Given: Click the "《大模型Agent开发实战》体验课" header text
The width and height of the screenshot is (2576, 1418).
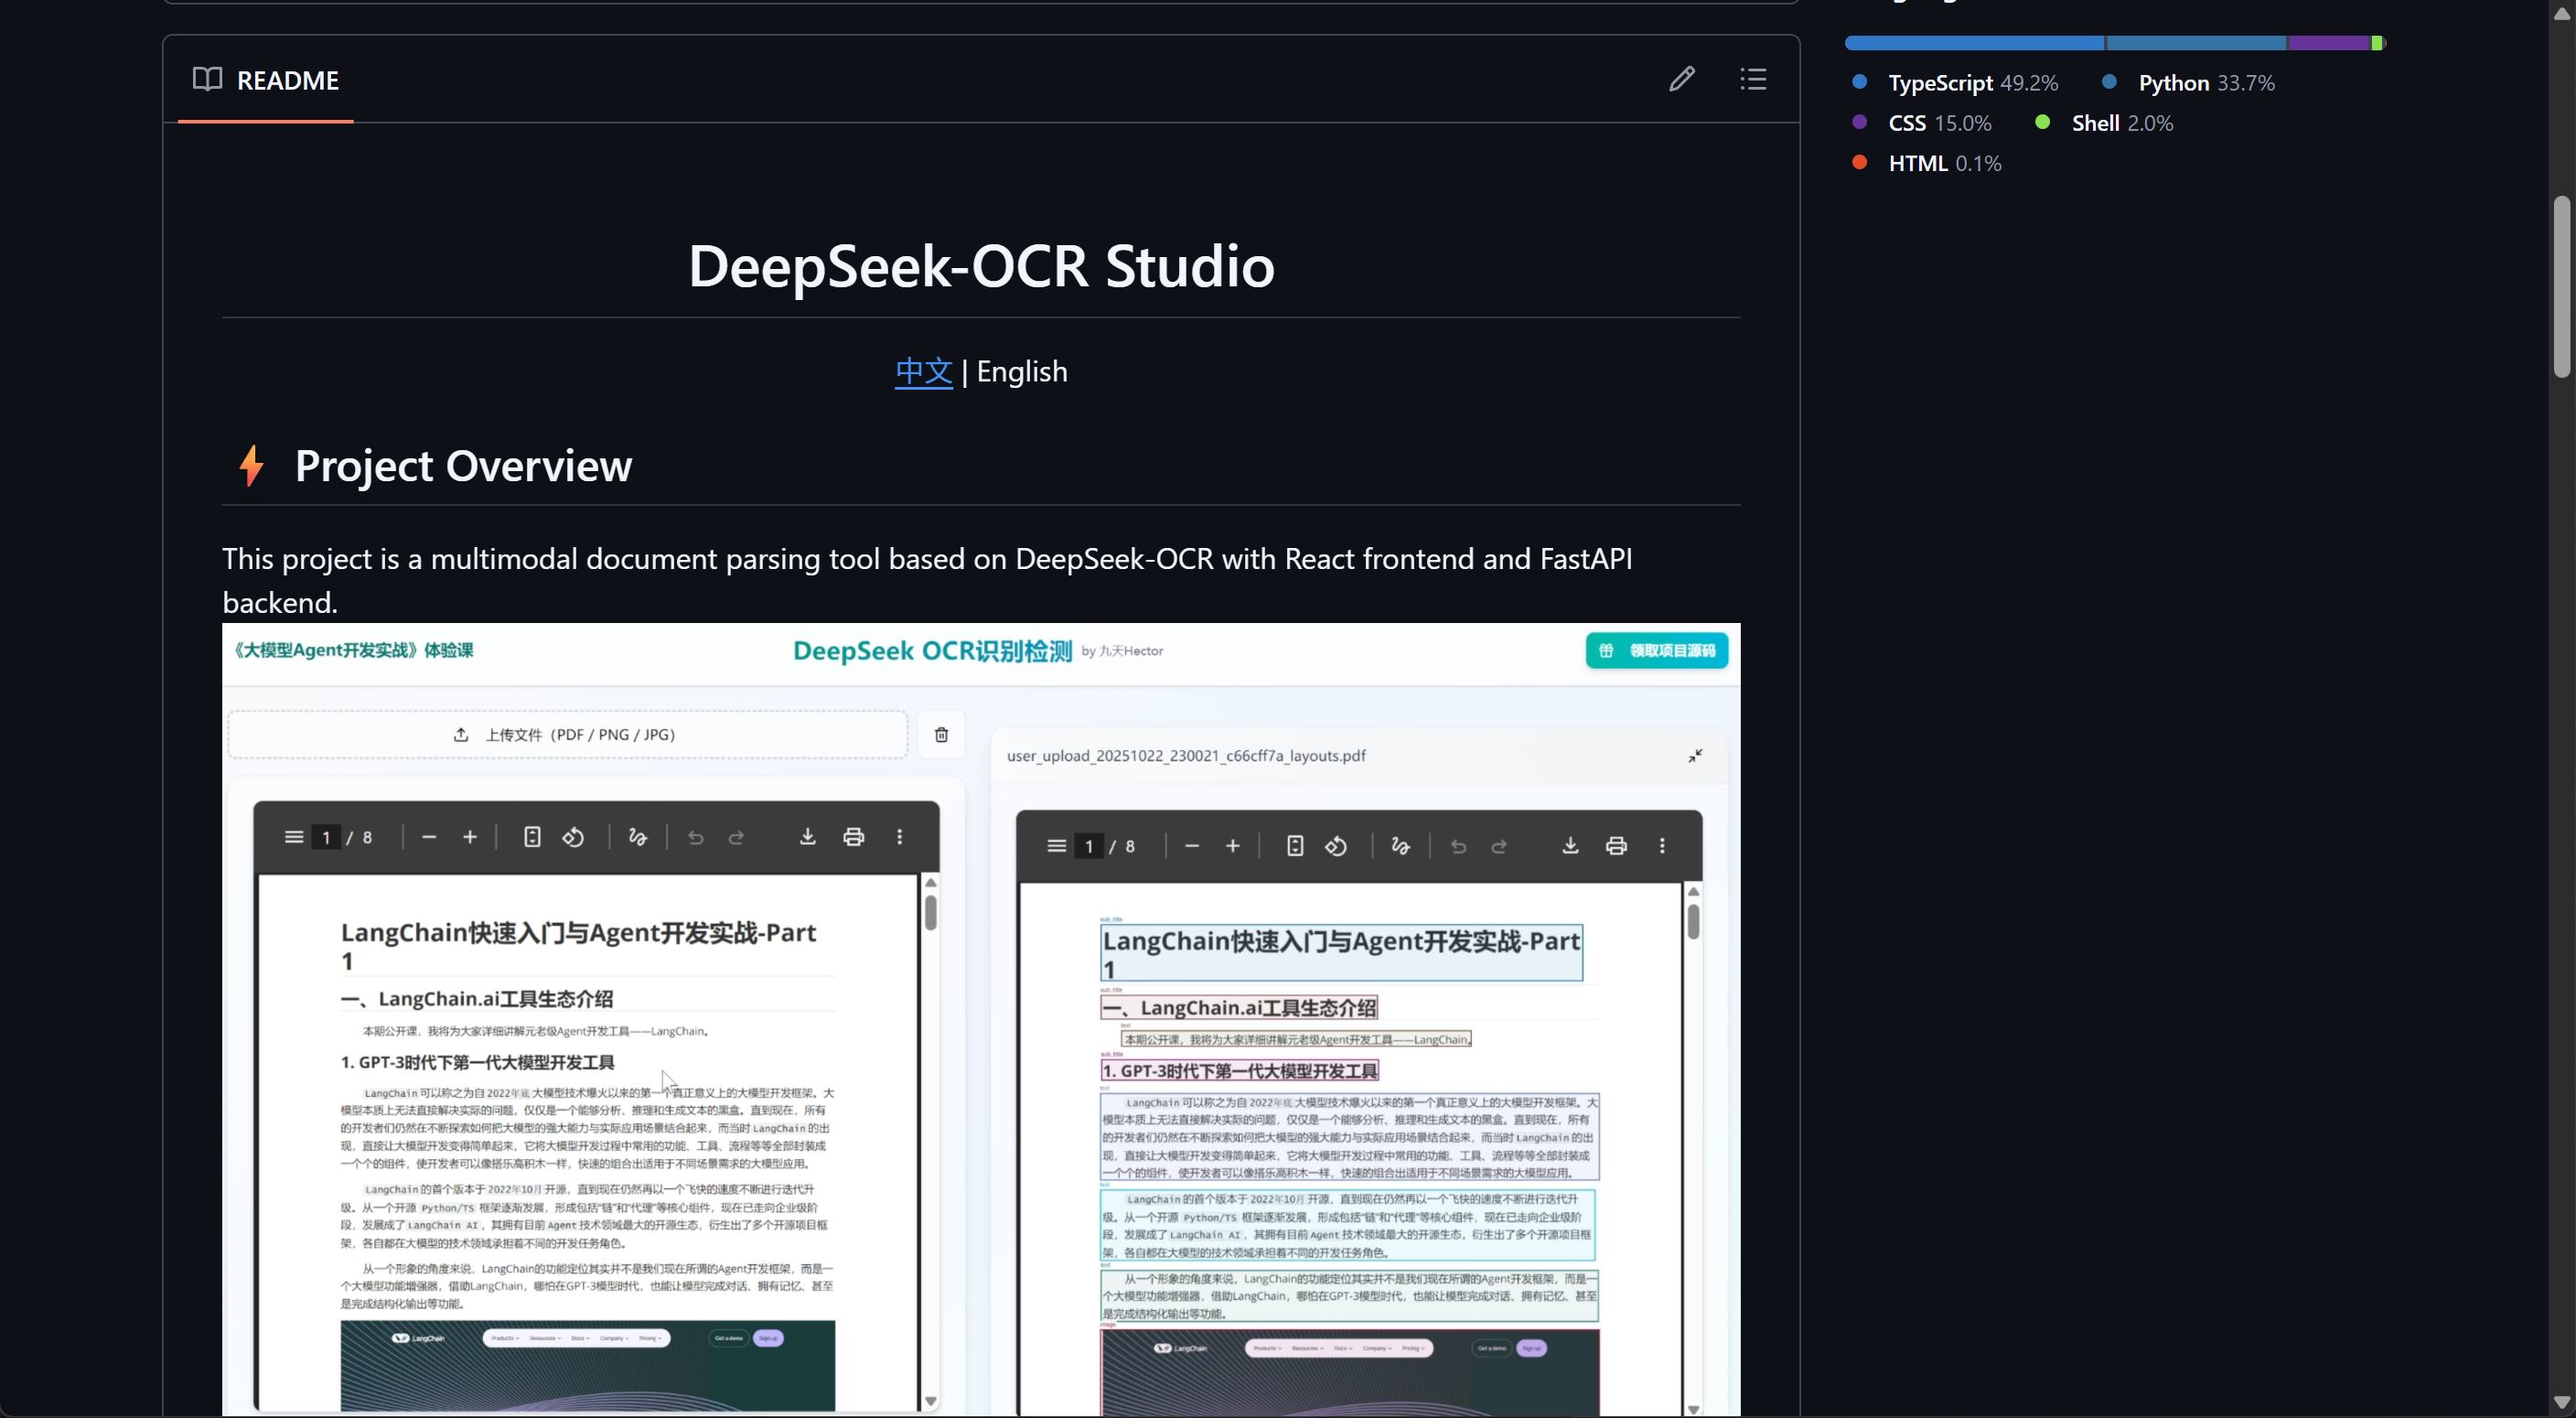Looking at the screenshot, I should point(352,650).
